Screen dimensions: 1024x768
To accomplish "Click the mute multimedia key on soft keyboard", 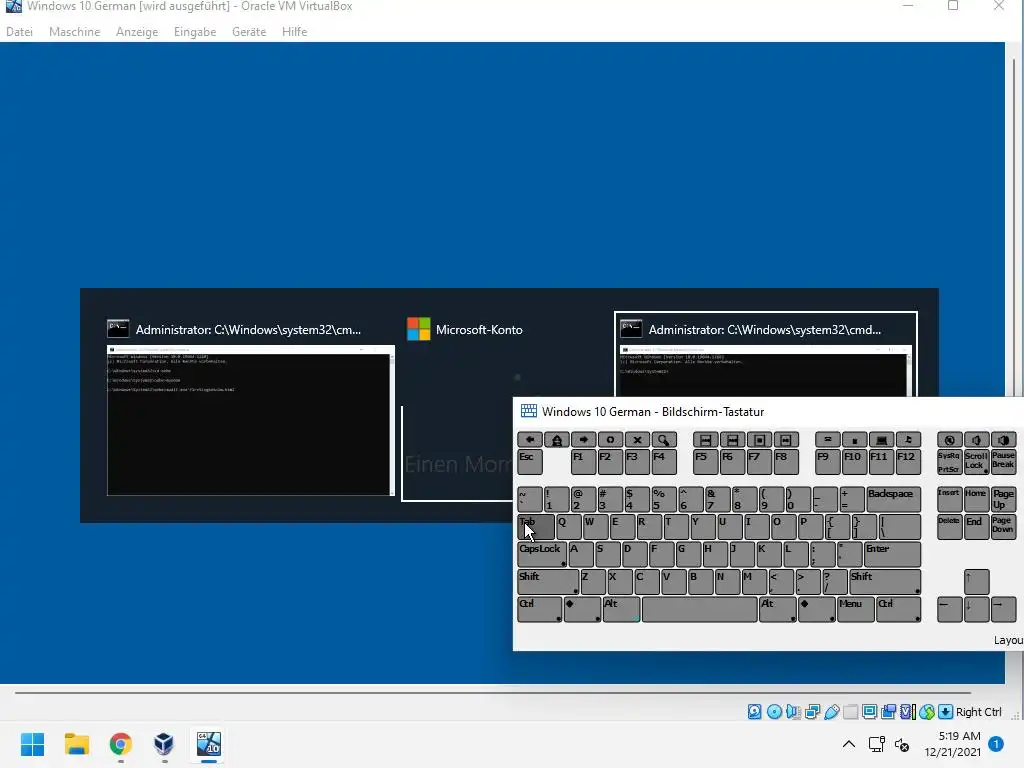I will [950, 440].
